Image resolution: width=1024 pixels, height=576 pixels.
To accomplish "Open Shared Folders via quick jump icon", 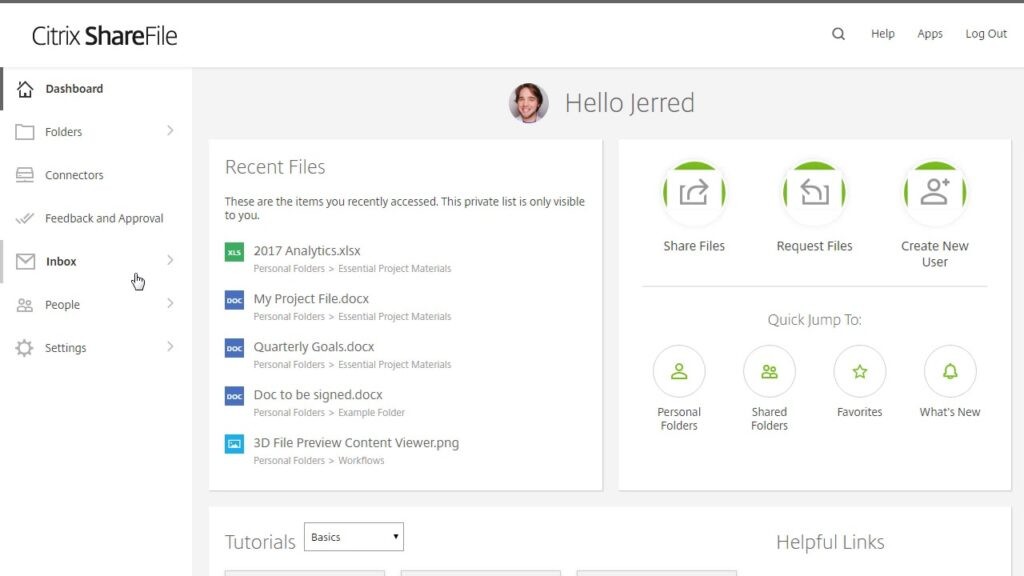I will [x=769, y=371].
